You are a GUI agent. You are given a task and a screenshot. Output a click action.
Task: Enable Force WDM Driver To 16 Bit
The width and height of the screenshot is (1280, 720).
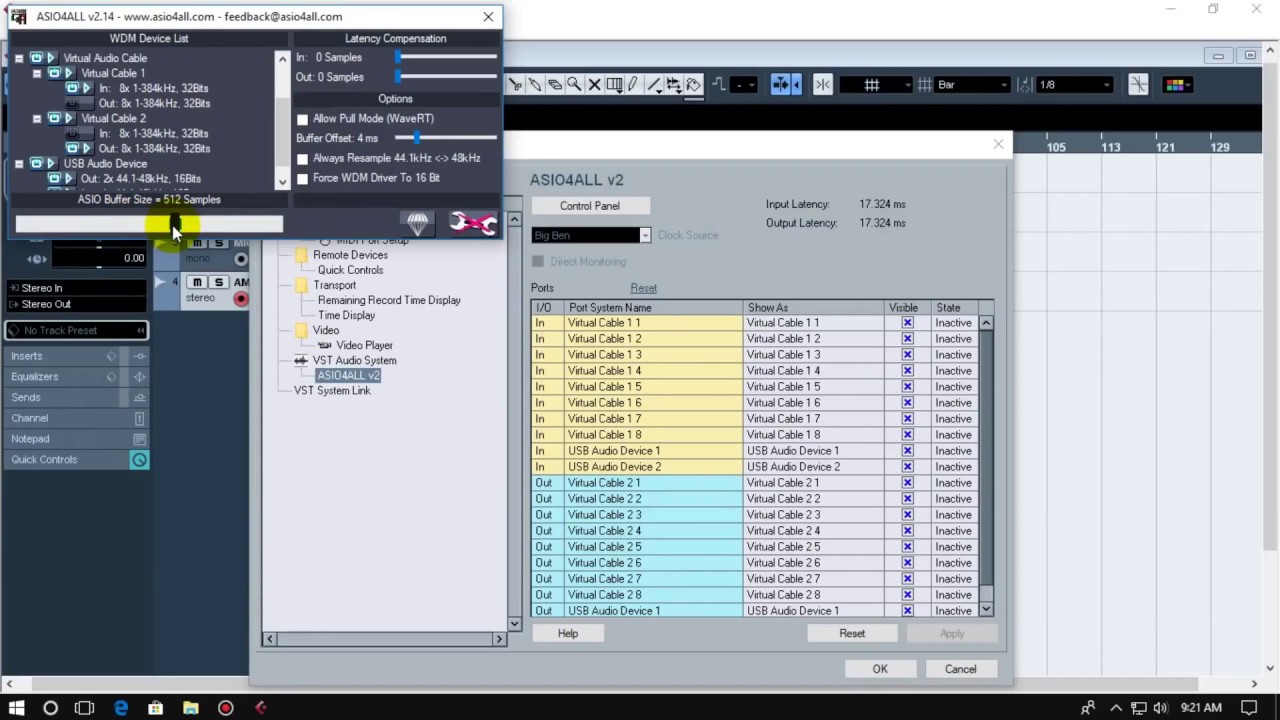[x=303, y=179]
